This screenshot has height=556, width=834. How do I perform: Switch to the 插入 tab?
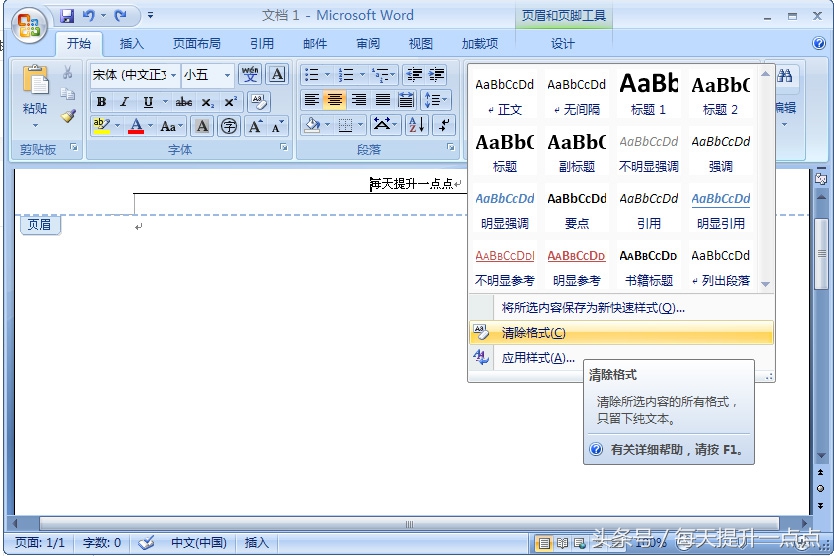131,44
